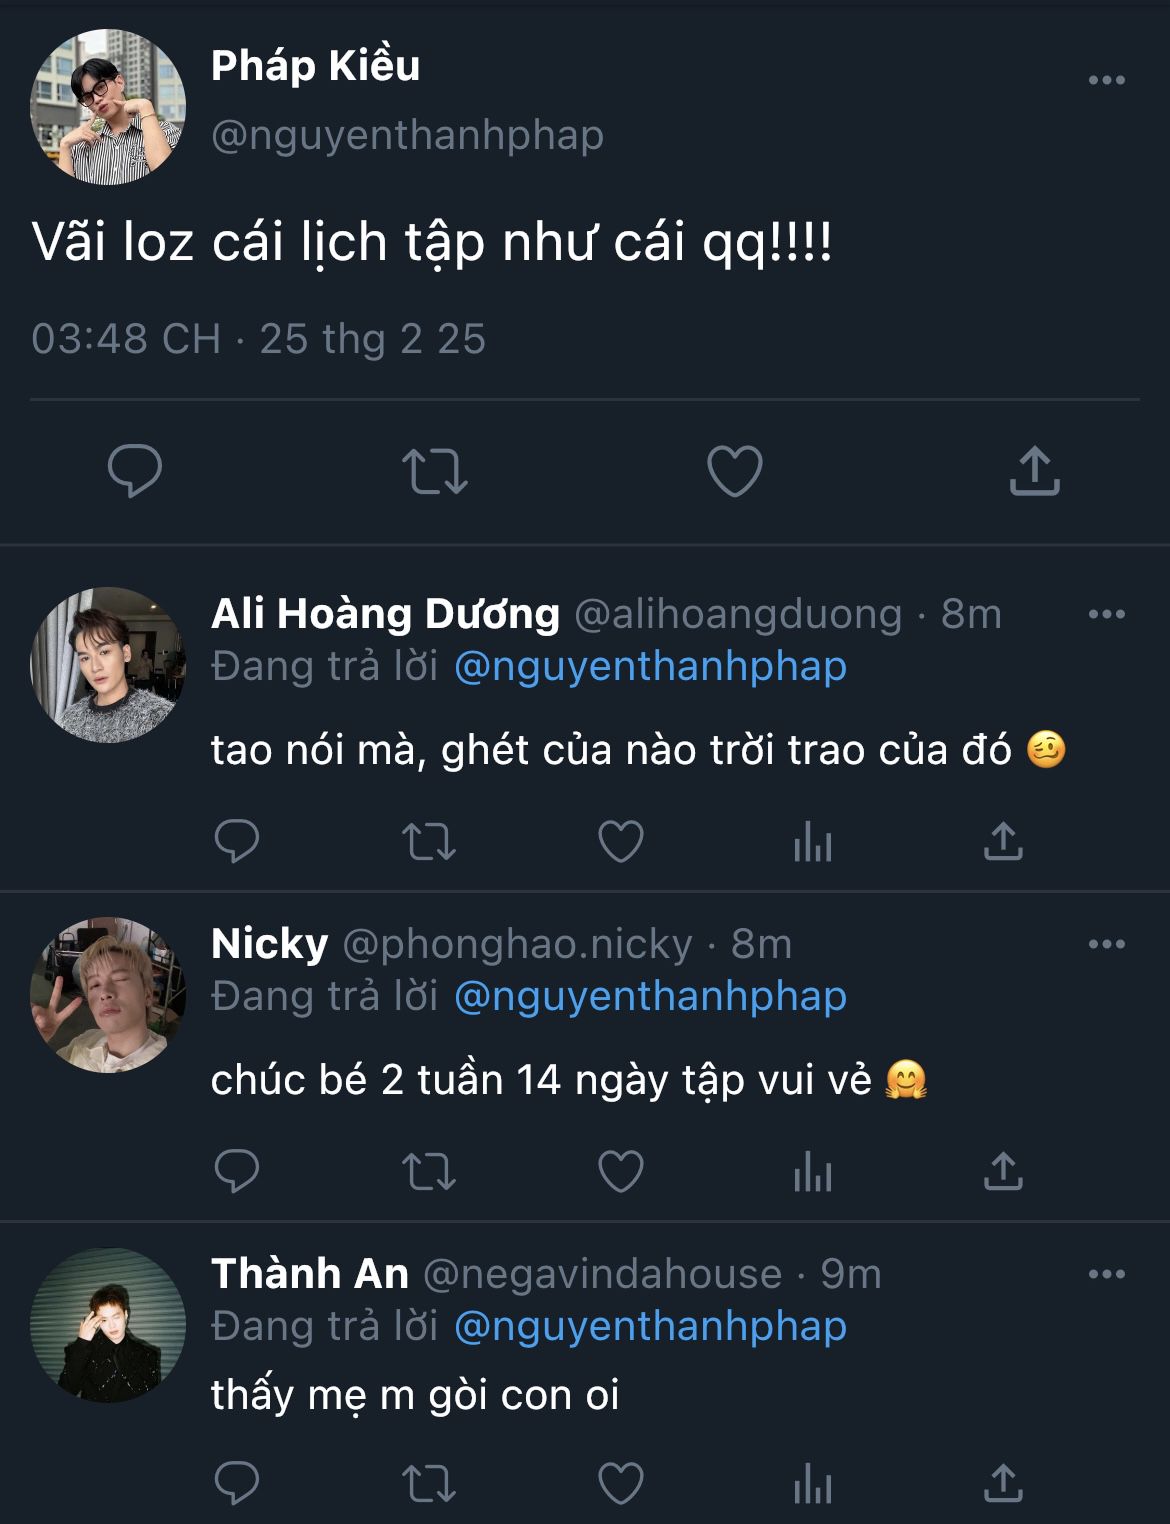This screenshot has height=1524, width=1170.
Task: Reply to Thành An's comment
Action: tap(237, 1483)
